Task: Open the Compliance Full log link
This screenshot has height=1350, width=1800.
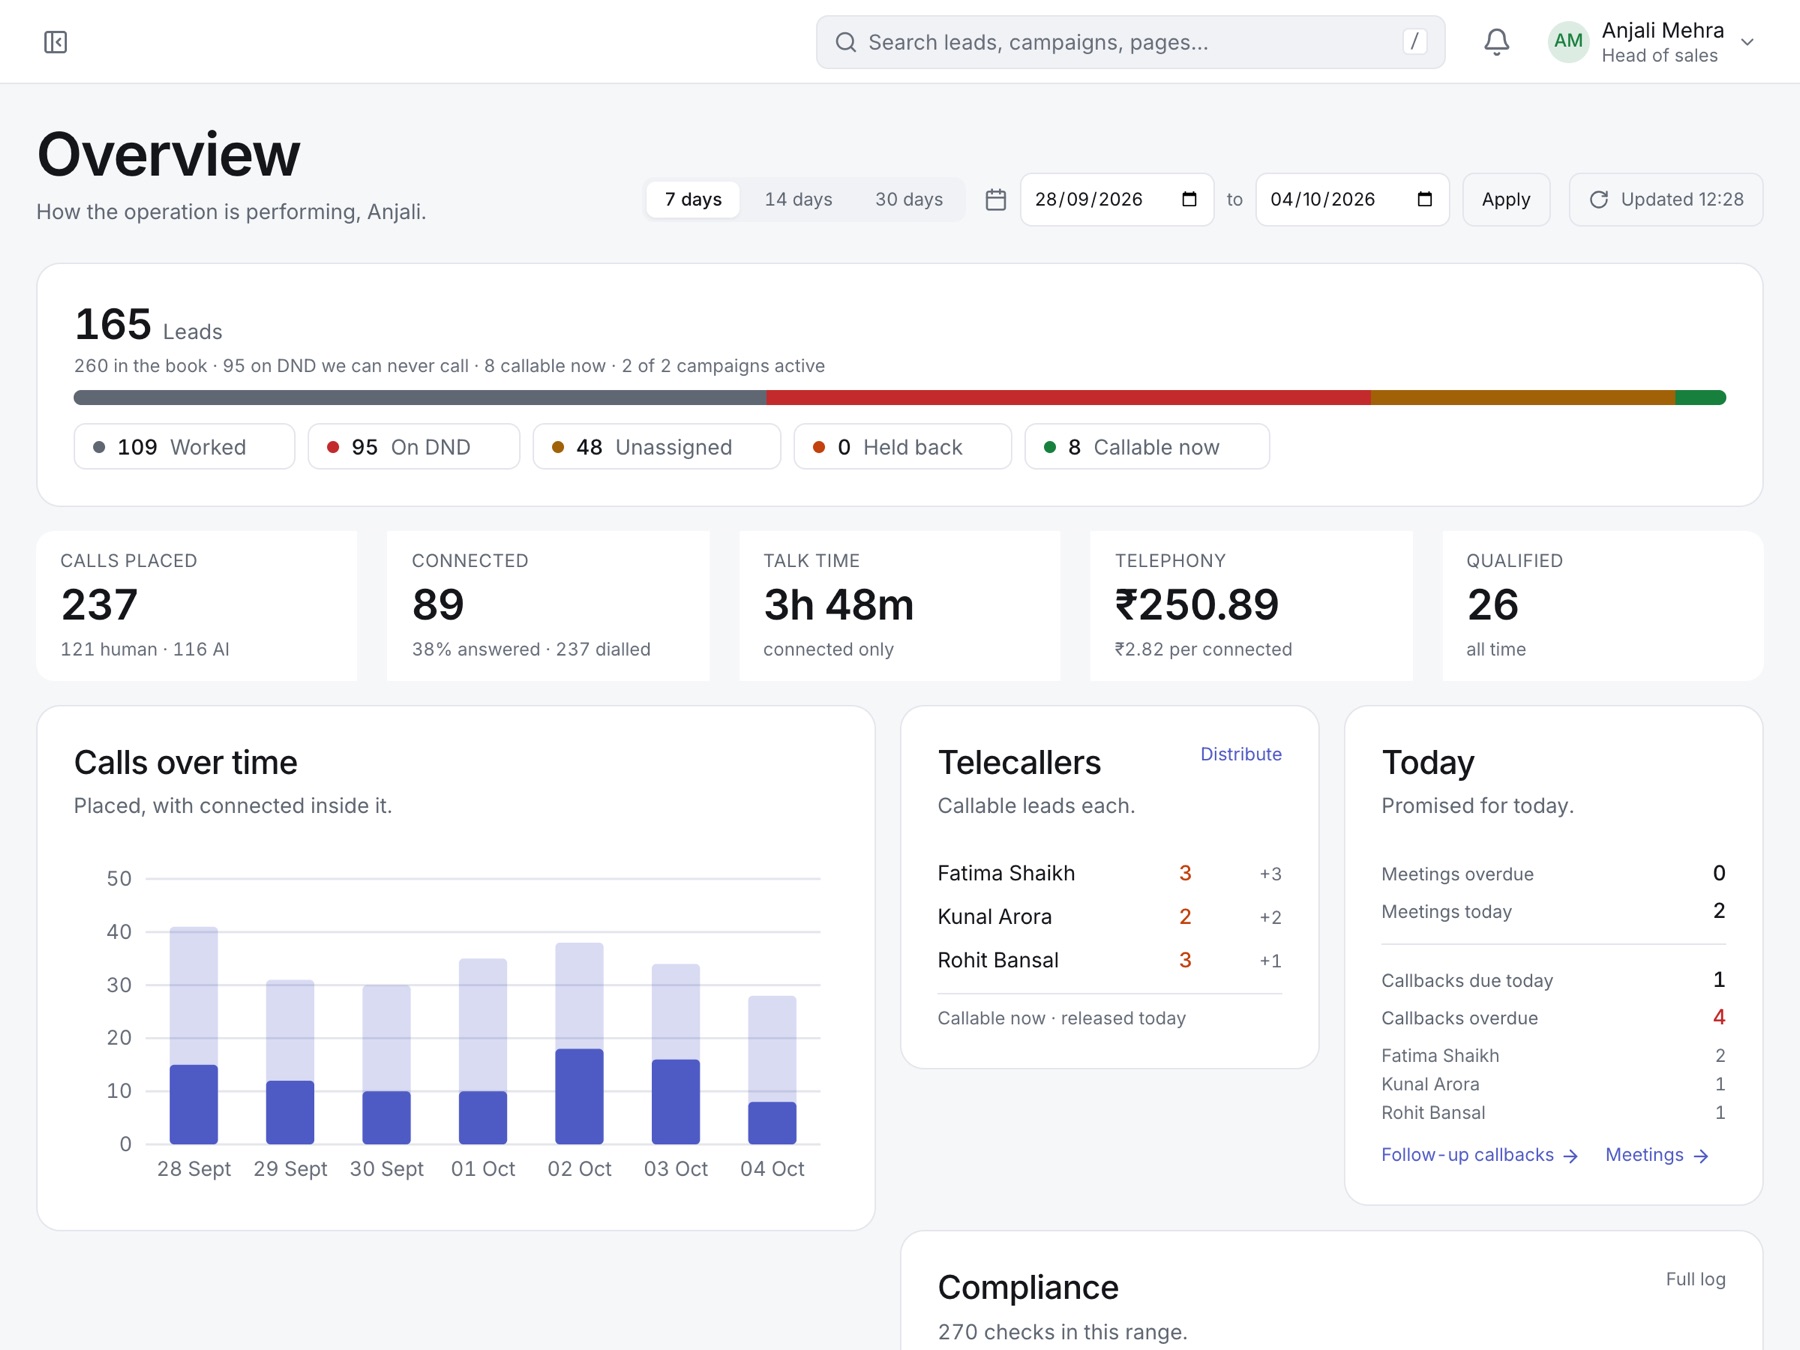Action: click(1695, 1279)
